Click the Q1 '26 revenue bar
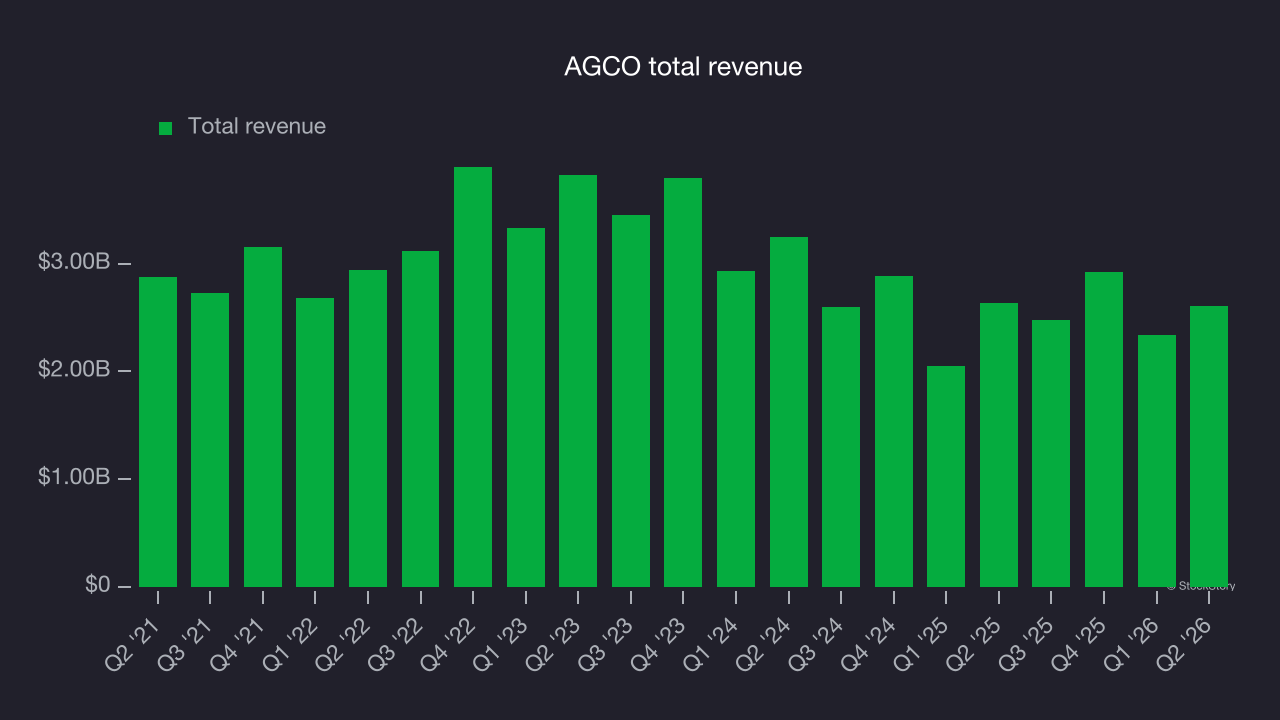Viewport: 1280px width, 720px height. tap(1157, 461)
